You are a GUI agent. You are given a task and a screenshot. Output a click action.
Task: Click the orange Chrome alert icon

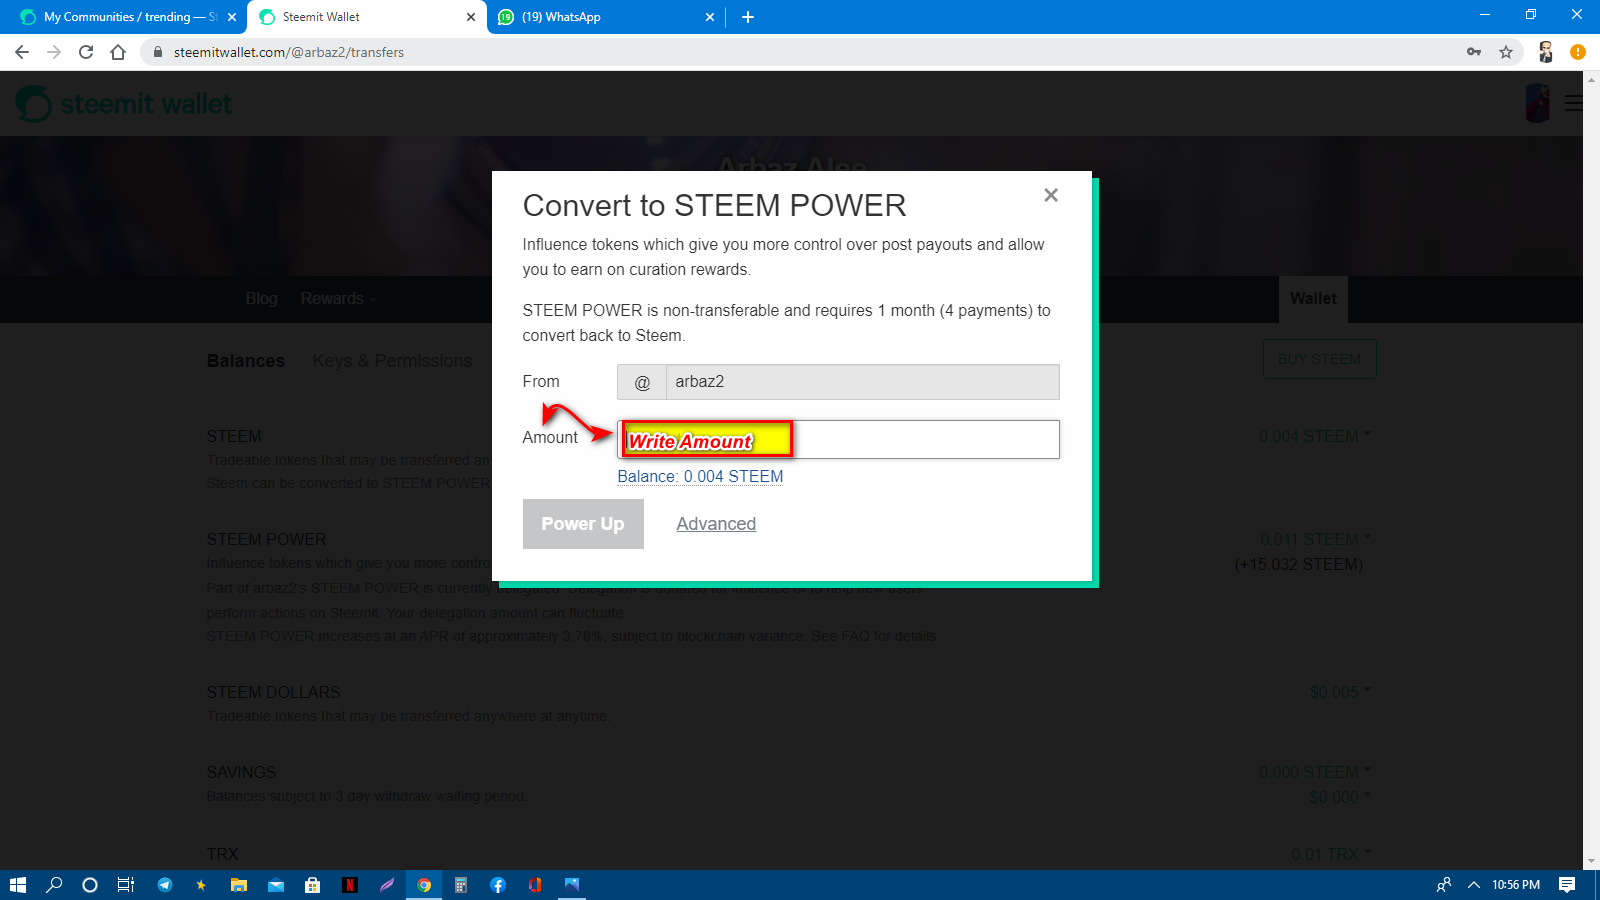(x=1578, y=52)
